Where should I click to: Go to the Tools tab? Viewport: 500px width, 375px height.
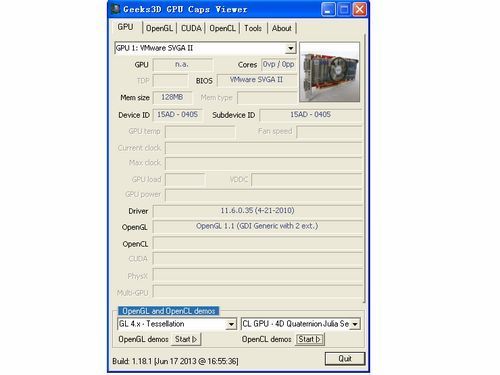click(253, 28)
